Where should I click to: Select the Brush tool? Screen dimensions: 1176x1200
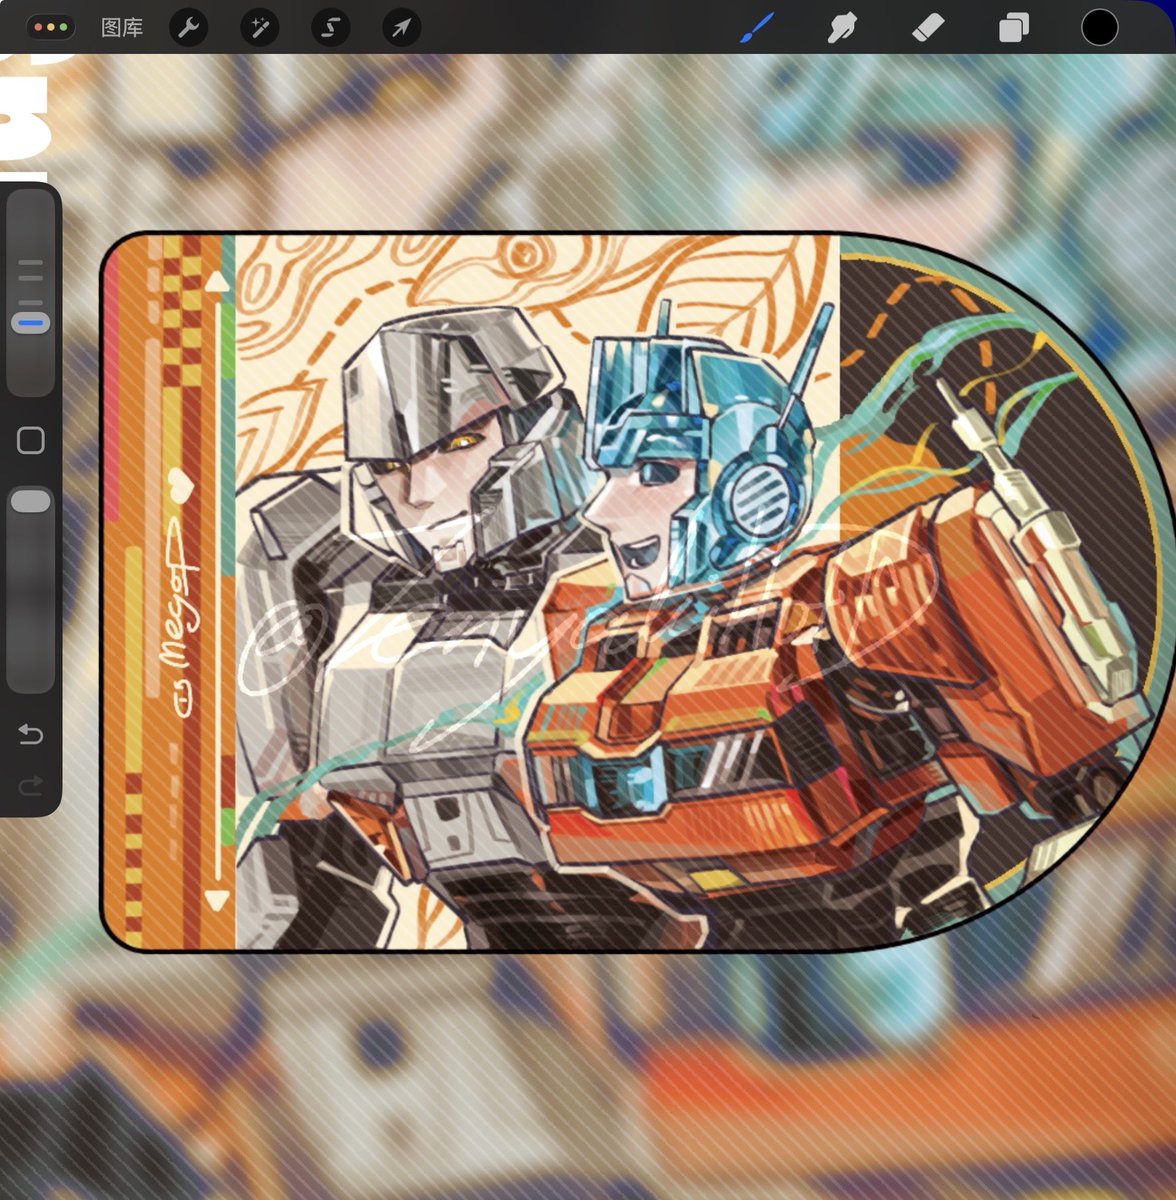click(757, 28)
